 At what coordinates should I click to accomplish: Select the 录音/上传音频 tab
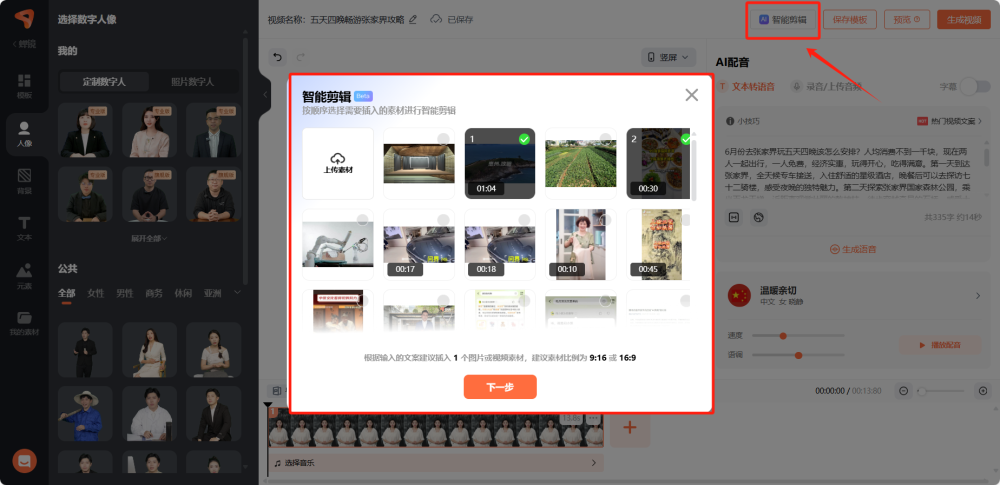coord(826,86)
